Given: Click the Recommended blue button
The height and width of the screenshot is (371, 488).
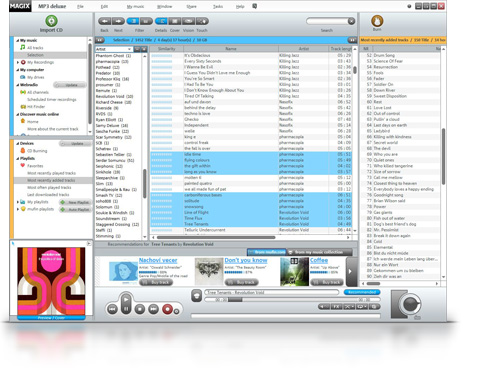Looking at the screenshot, I should point(362,292).
